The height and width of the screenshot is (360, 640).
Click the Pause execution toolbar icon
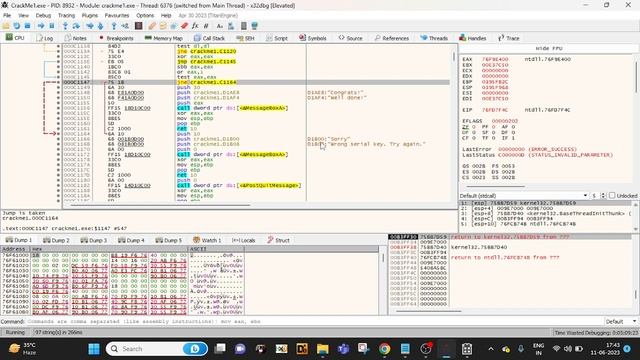point(52,26)
